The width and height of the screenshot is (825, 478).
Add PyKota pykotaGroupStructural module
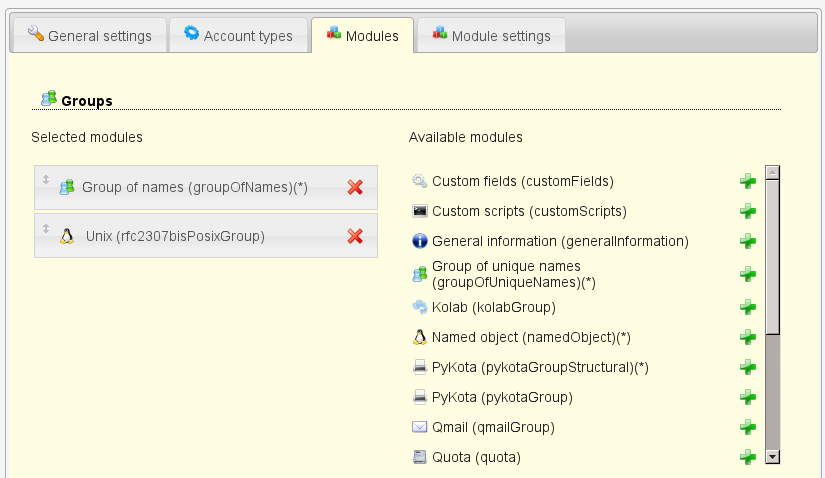click(x=747, y=367)
